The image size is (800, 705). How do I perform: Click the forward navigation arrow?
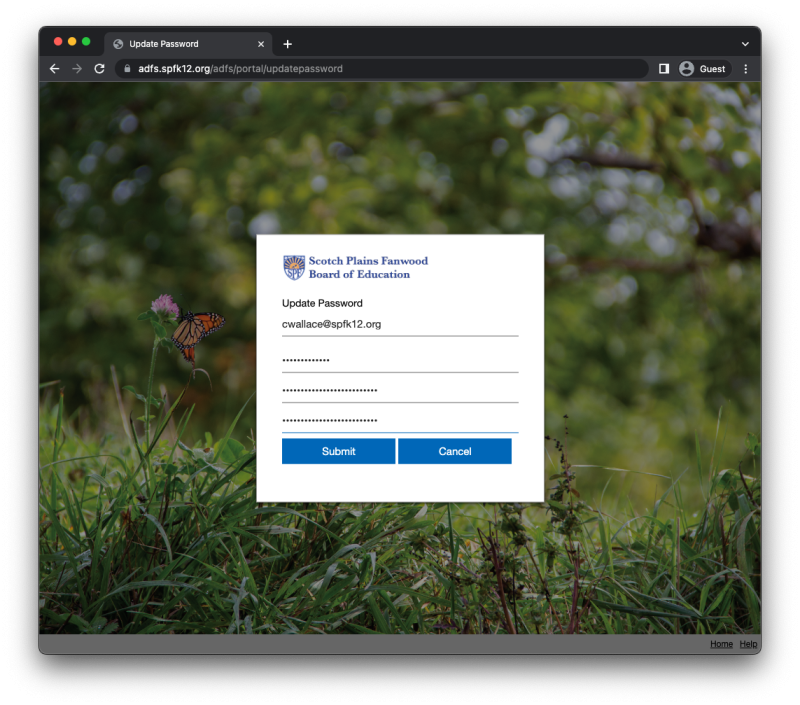pos(77,68)
